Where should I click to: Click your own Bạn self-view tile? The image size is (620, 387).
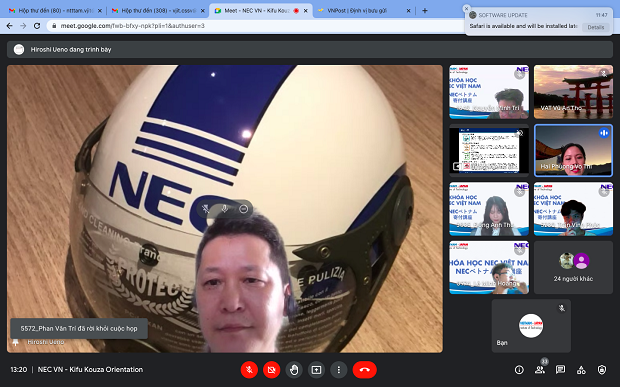[531, 326]
